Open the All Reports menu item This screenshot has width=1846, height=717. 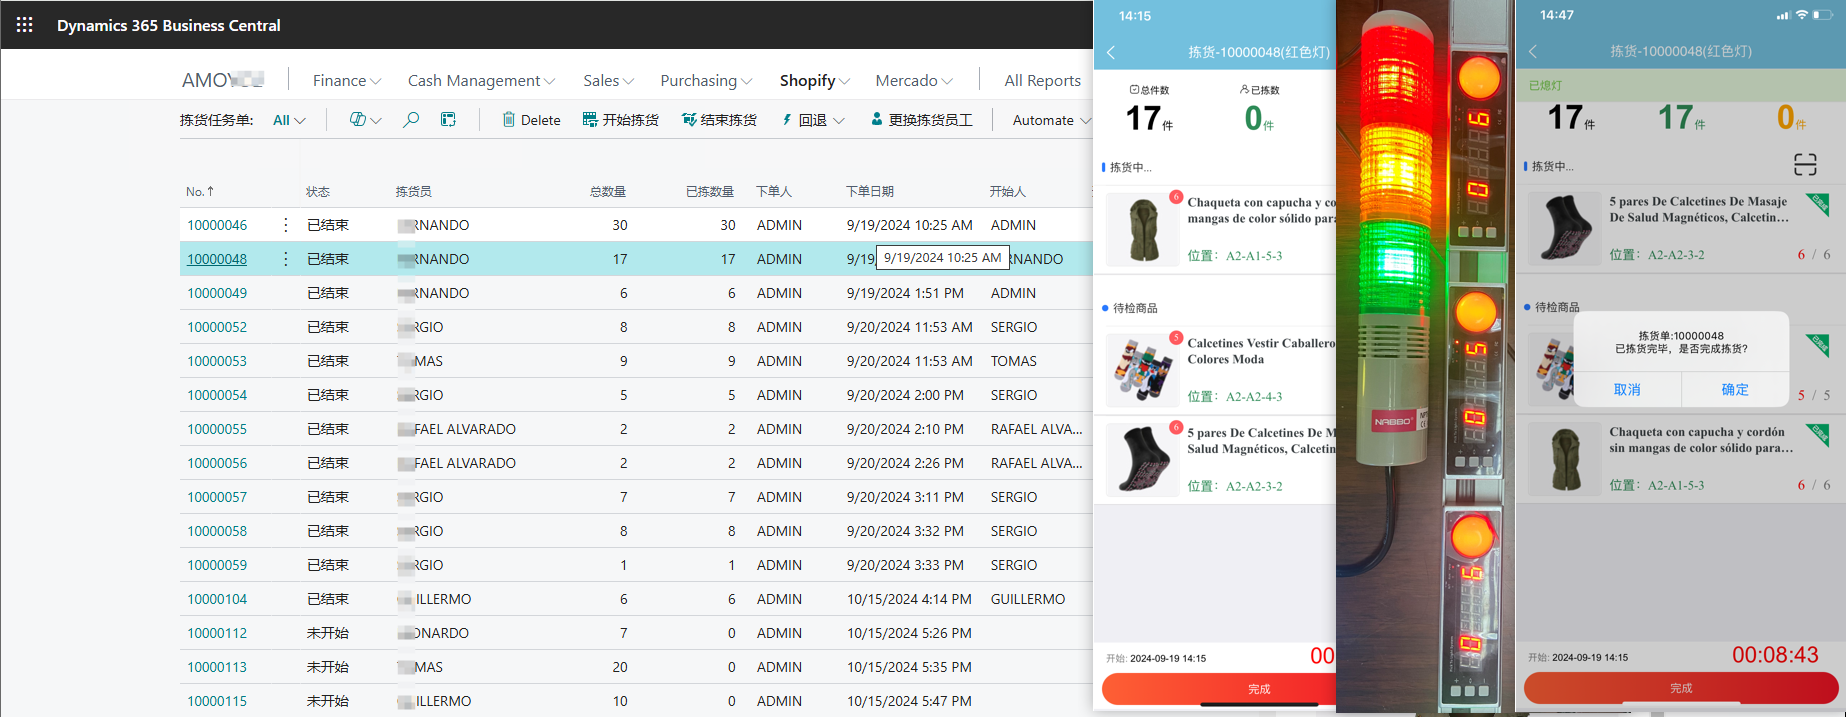click(1042, 81)
